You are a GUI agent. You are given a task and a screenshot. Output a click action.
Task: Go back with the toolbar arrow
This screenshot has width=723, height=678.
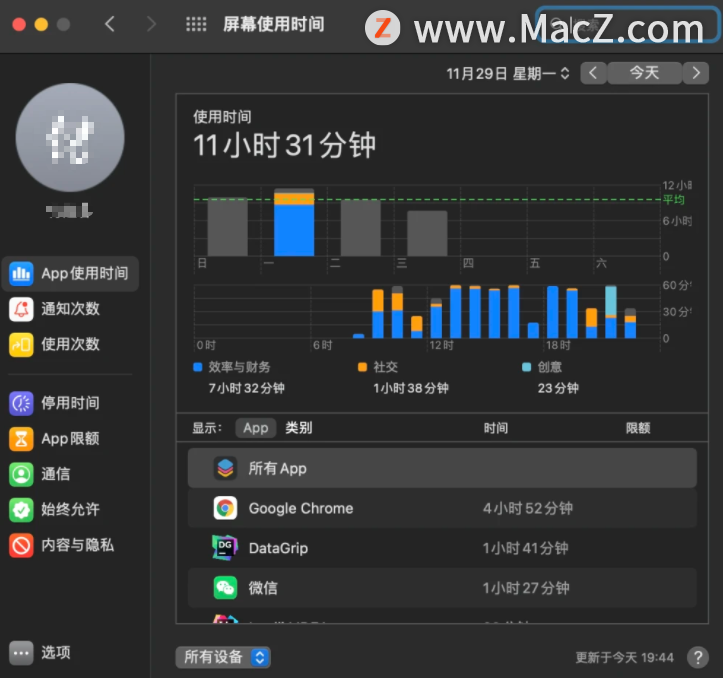click(x=110, y=24)
